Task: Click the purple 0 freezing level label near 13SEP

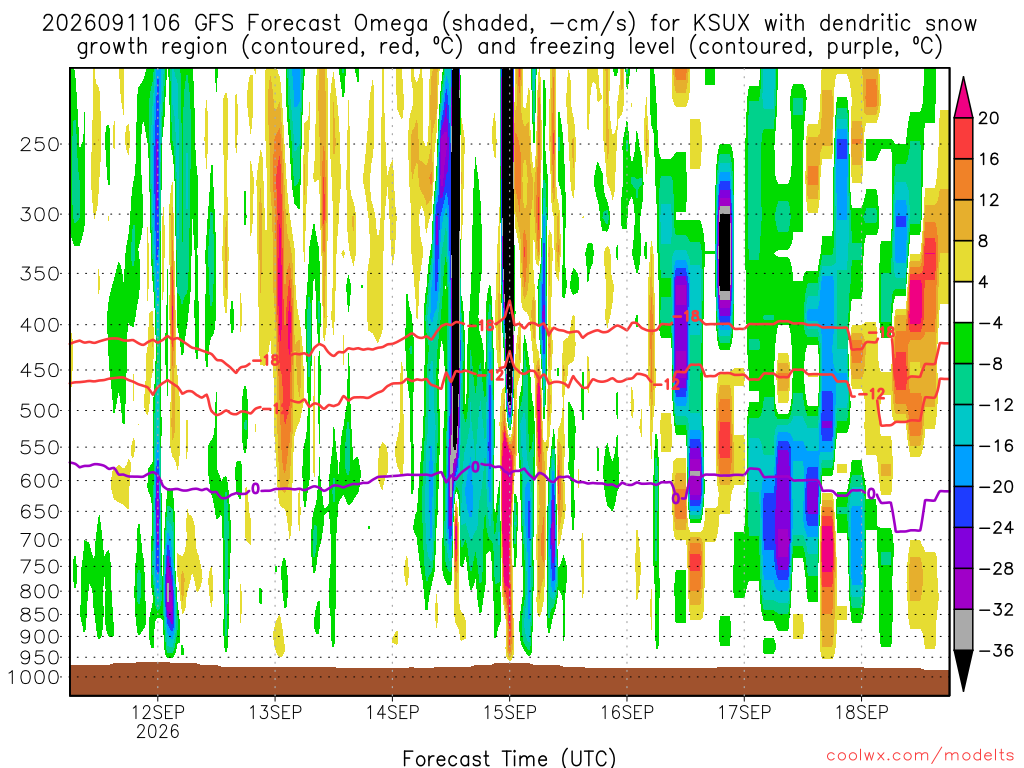Action: pos(255,488)
